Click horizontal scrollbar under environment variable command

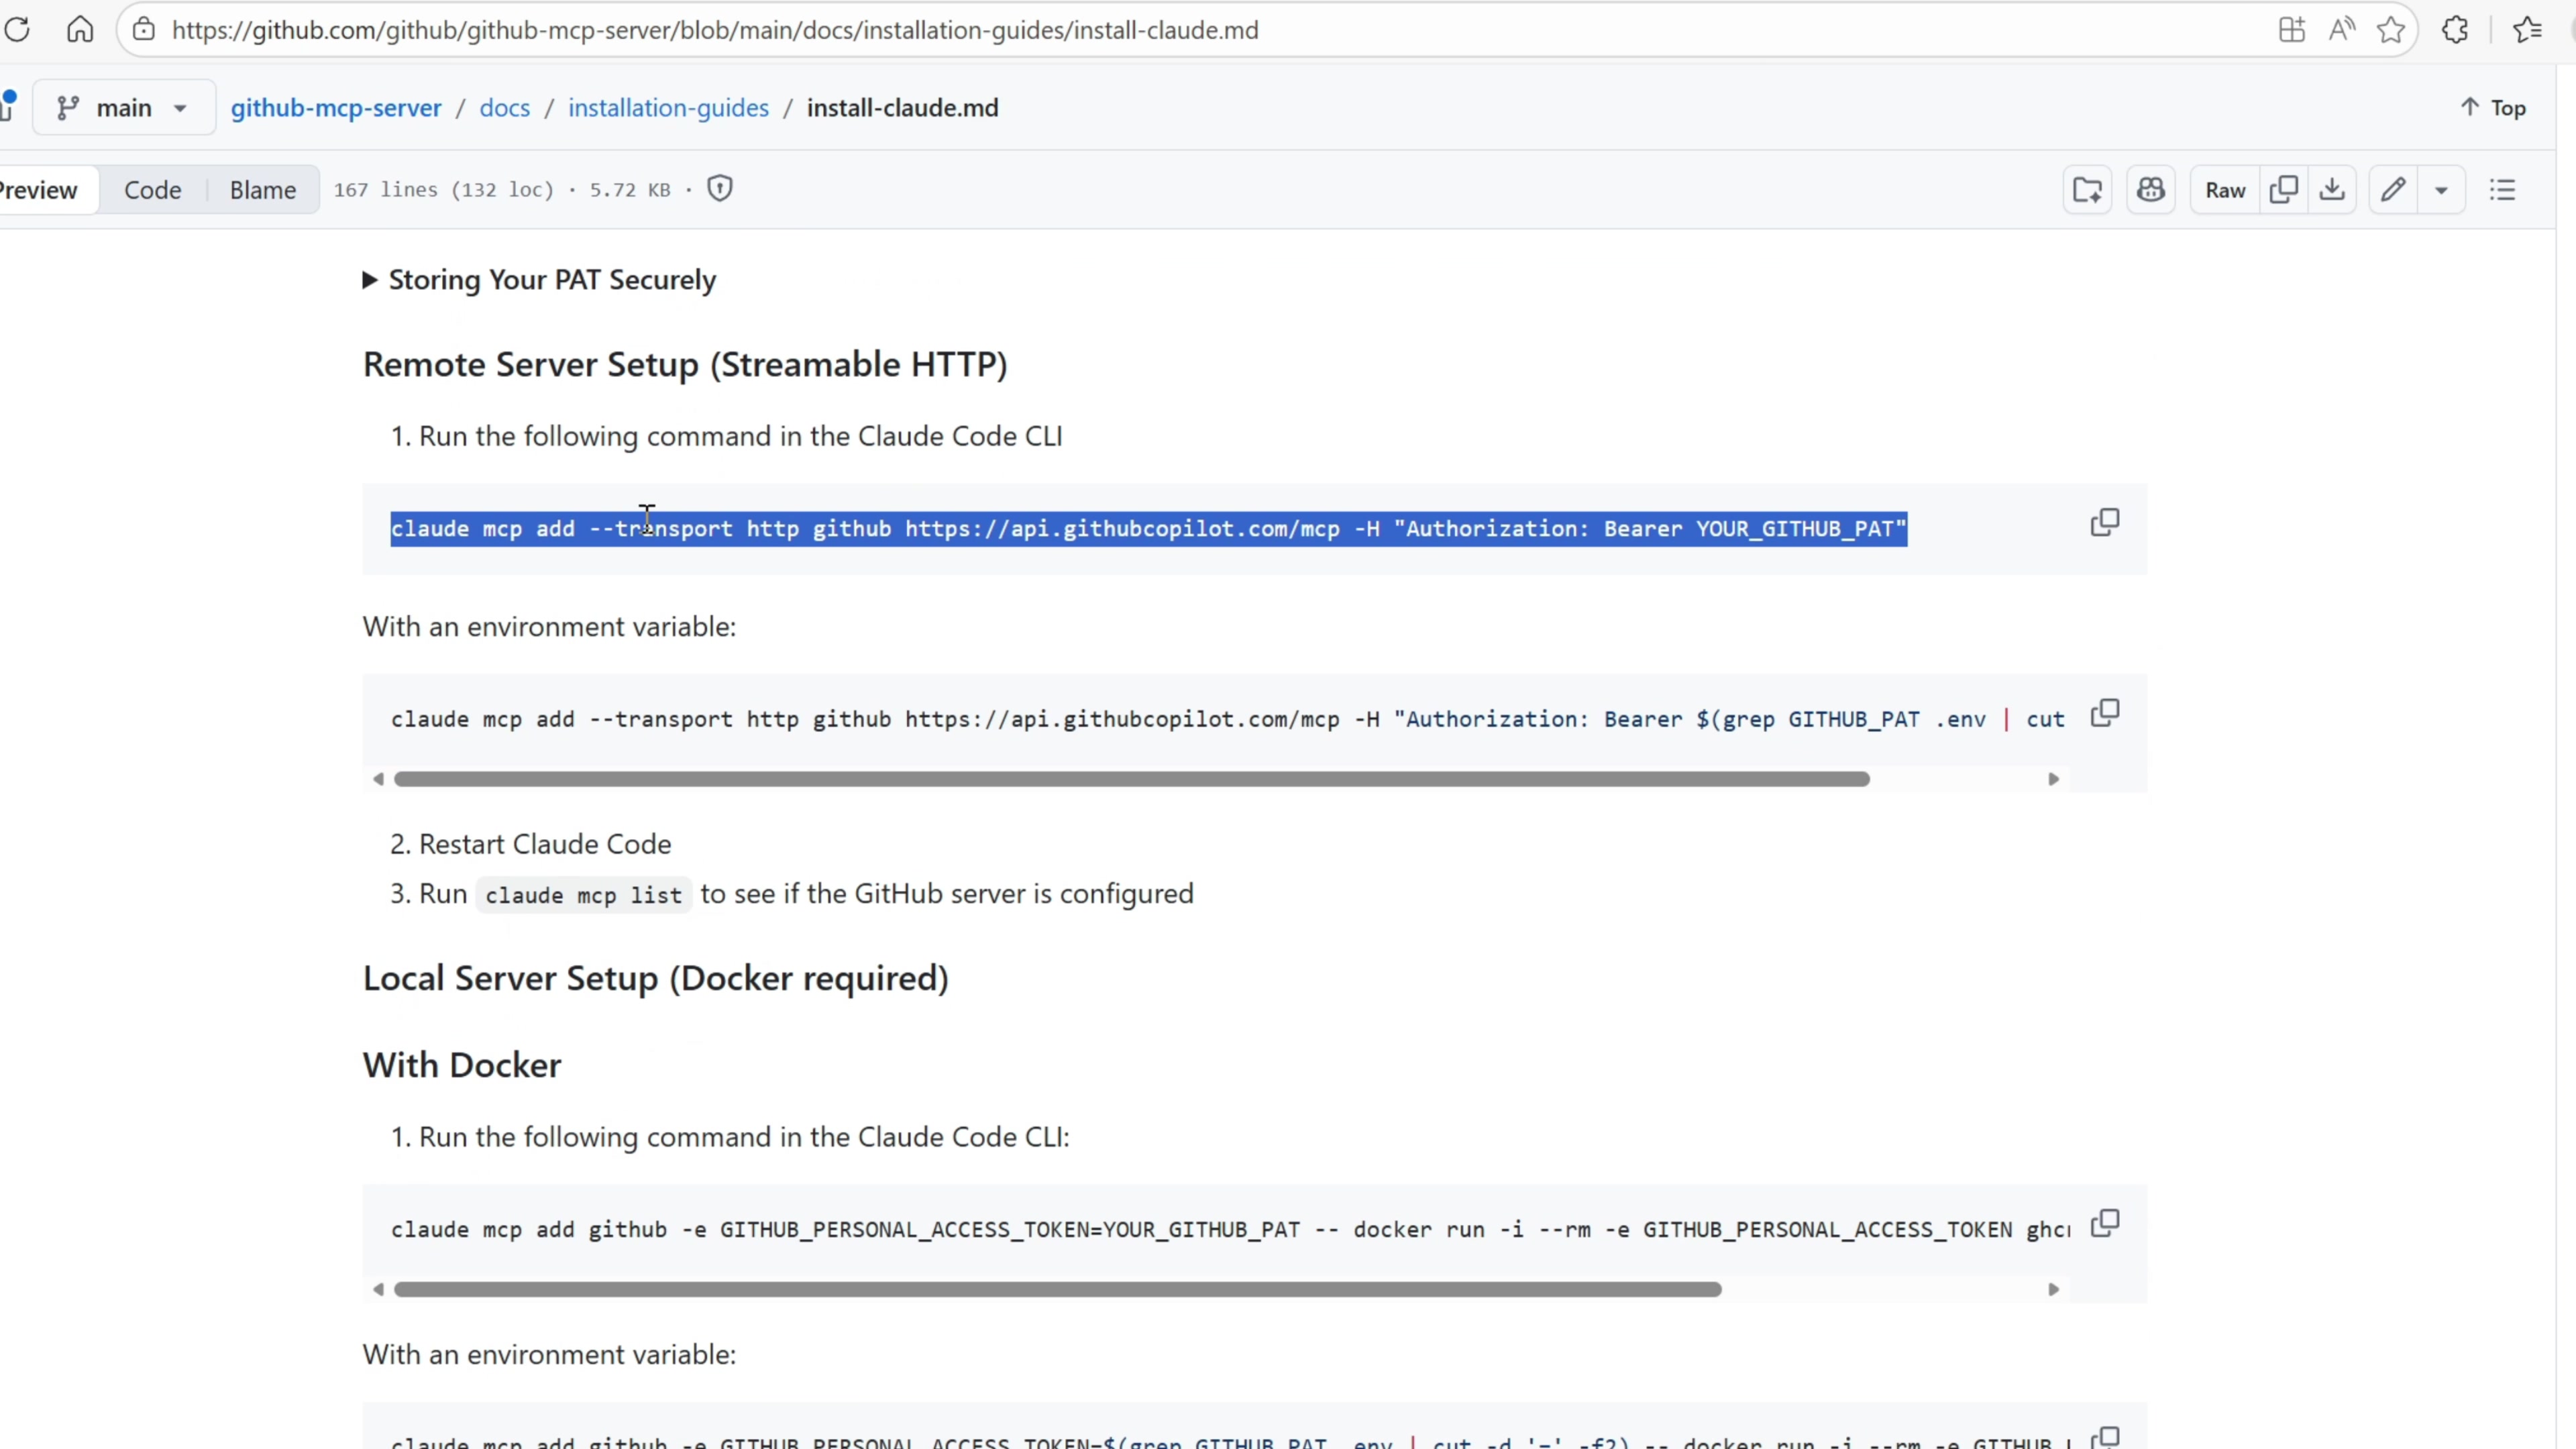click(x=1130, y=779)
